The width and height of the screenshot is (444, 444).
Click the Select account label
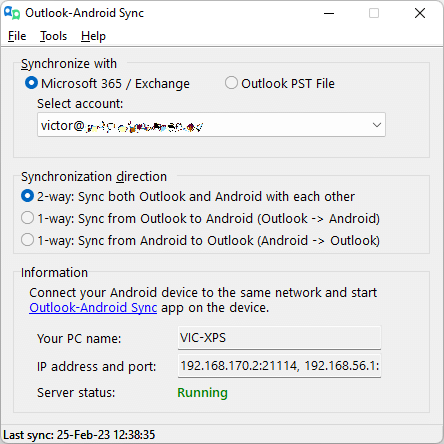(x=80, y=104)
